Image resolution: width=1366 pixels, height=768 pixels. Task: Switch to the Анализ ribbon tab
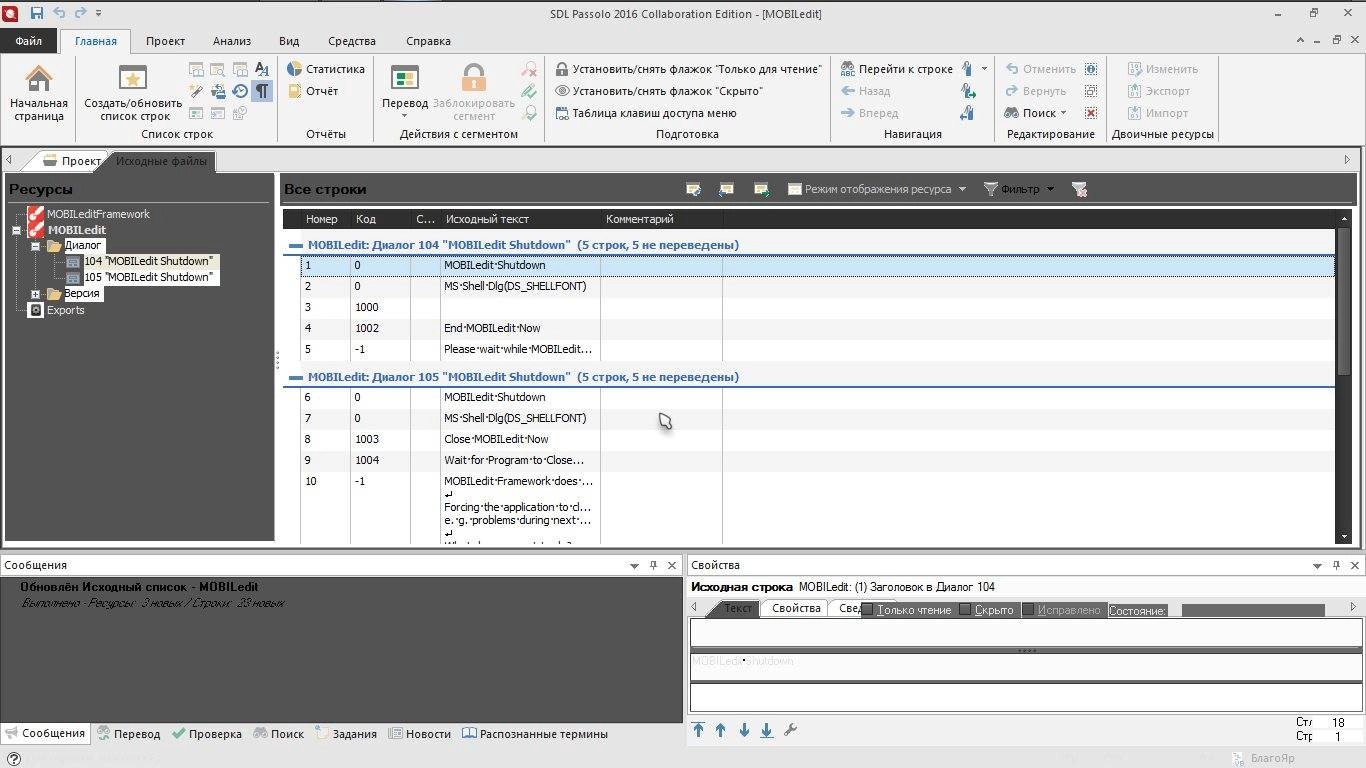(x=232, y=41)
